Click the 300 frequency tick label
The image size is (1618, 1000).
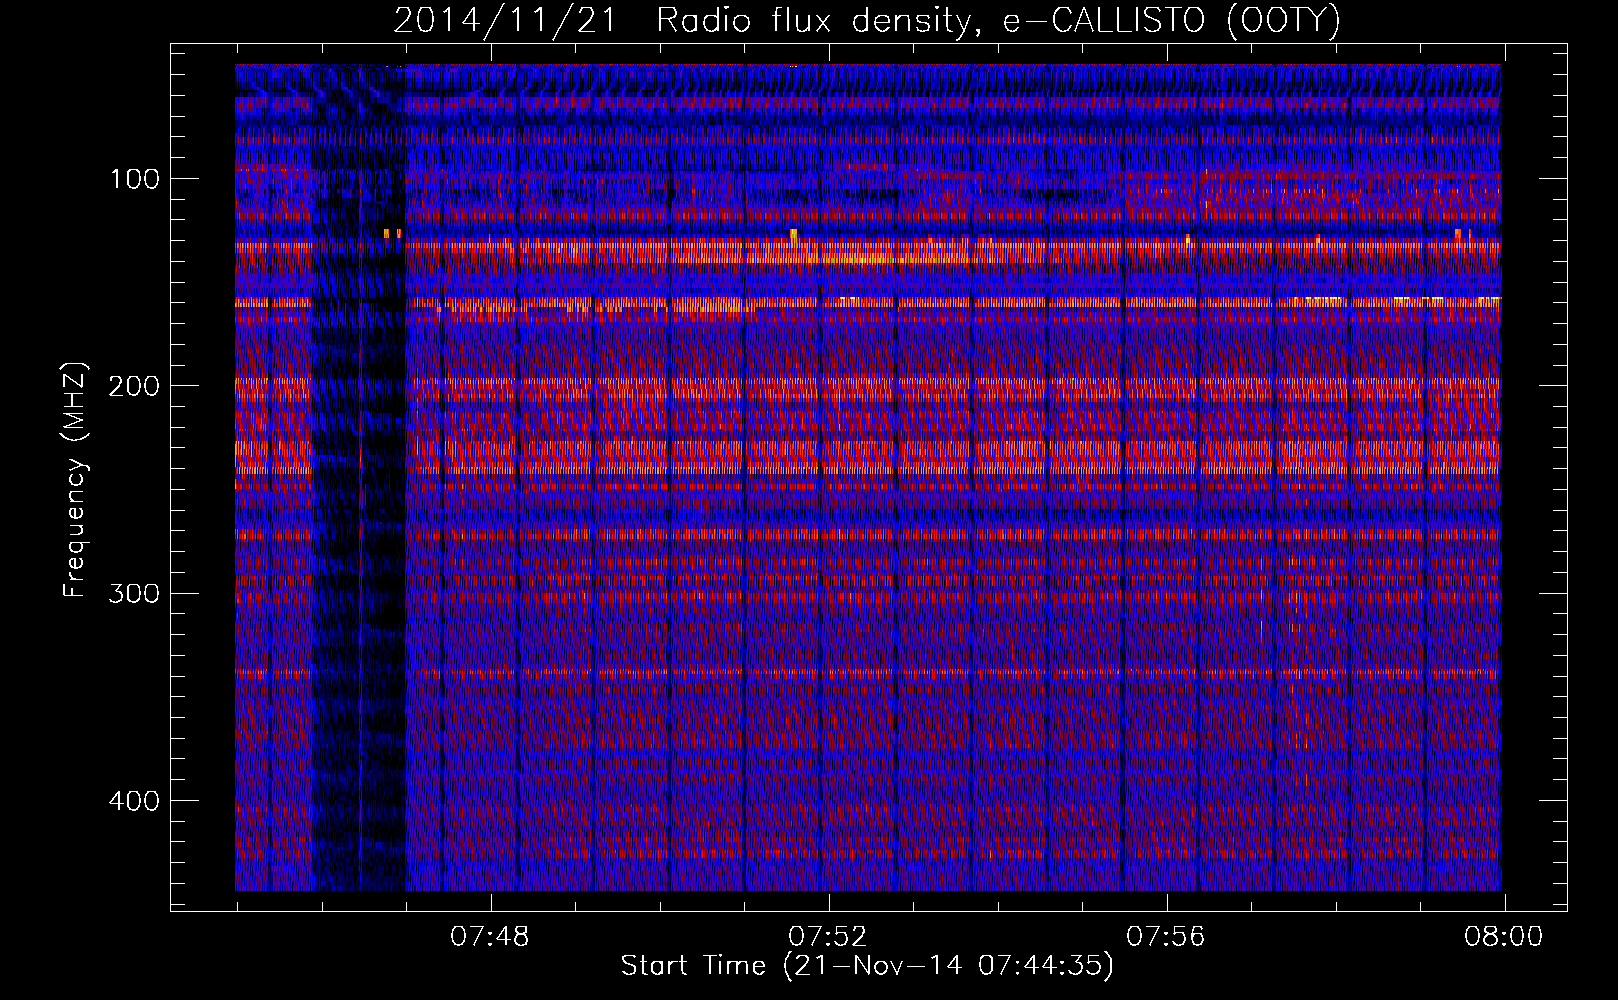tap(134, 593)
